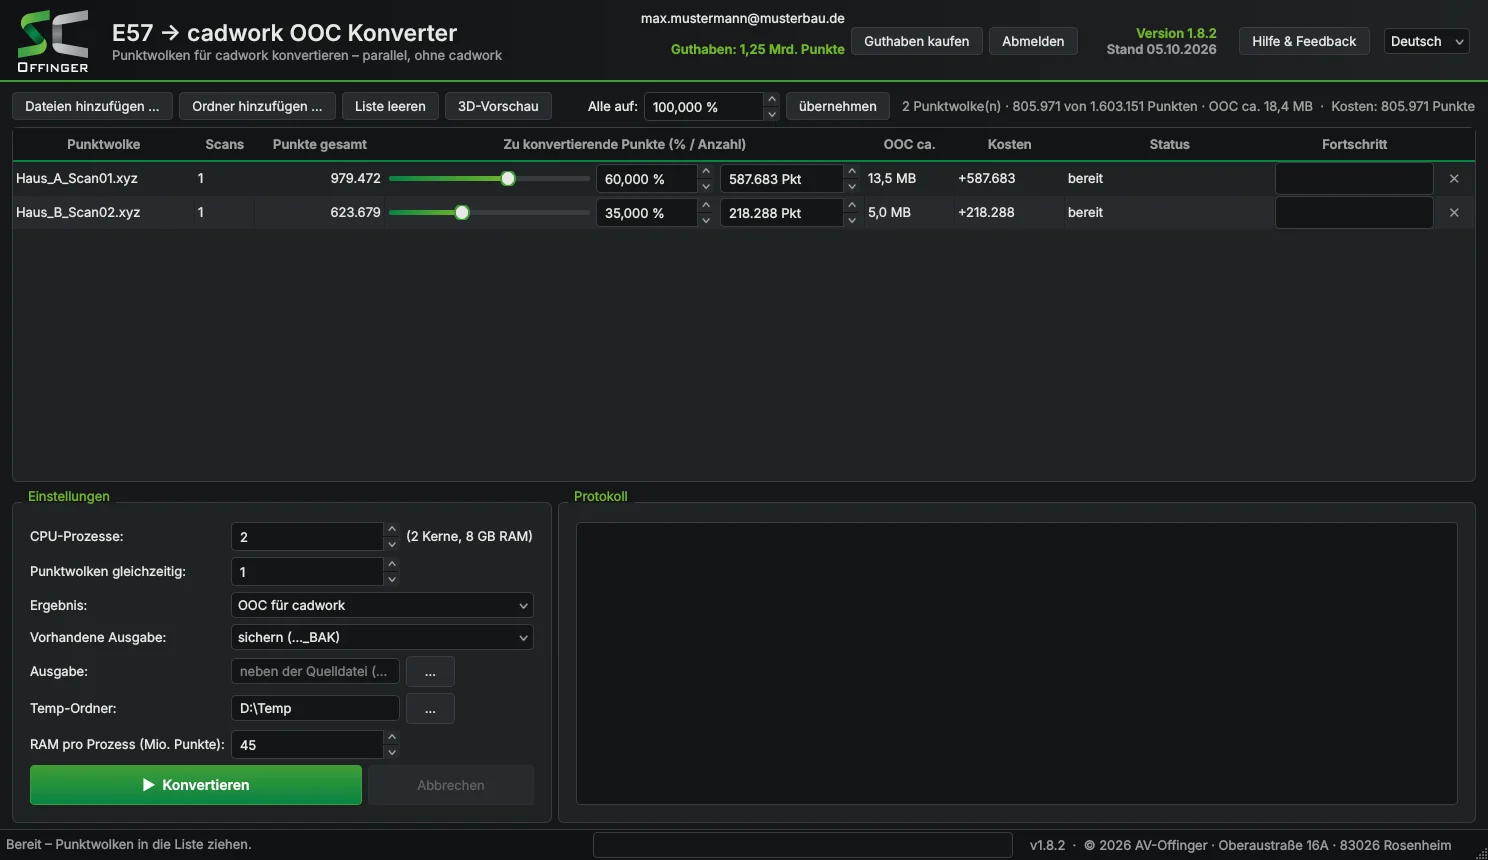Click the green Konvertieren button
1488x860 pixels.
[196, 785]
